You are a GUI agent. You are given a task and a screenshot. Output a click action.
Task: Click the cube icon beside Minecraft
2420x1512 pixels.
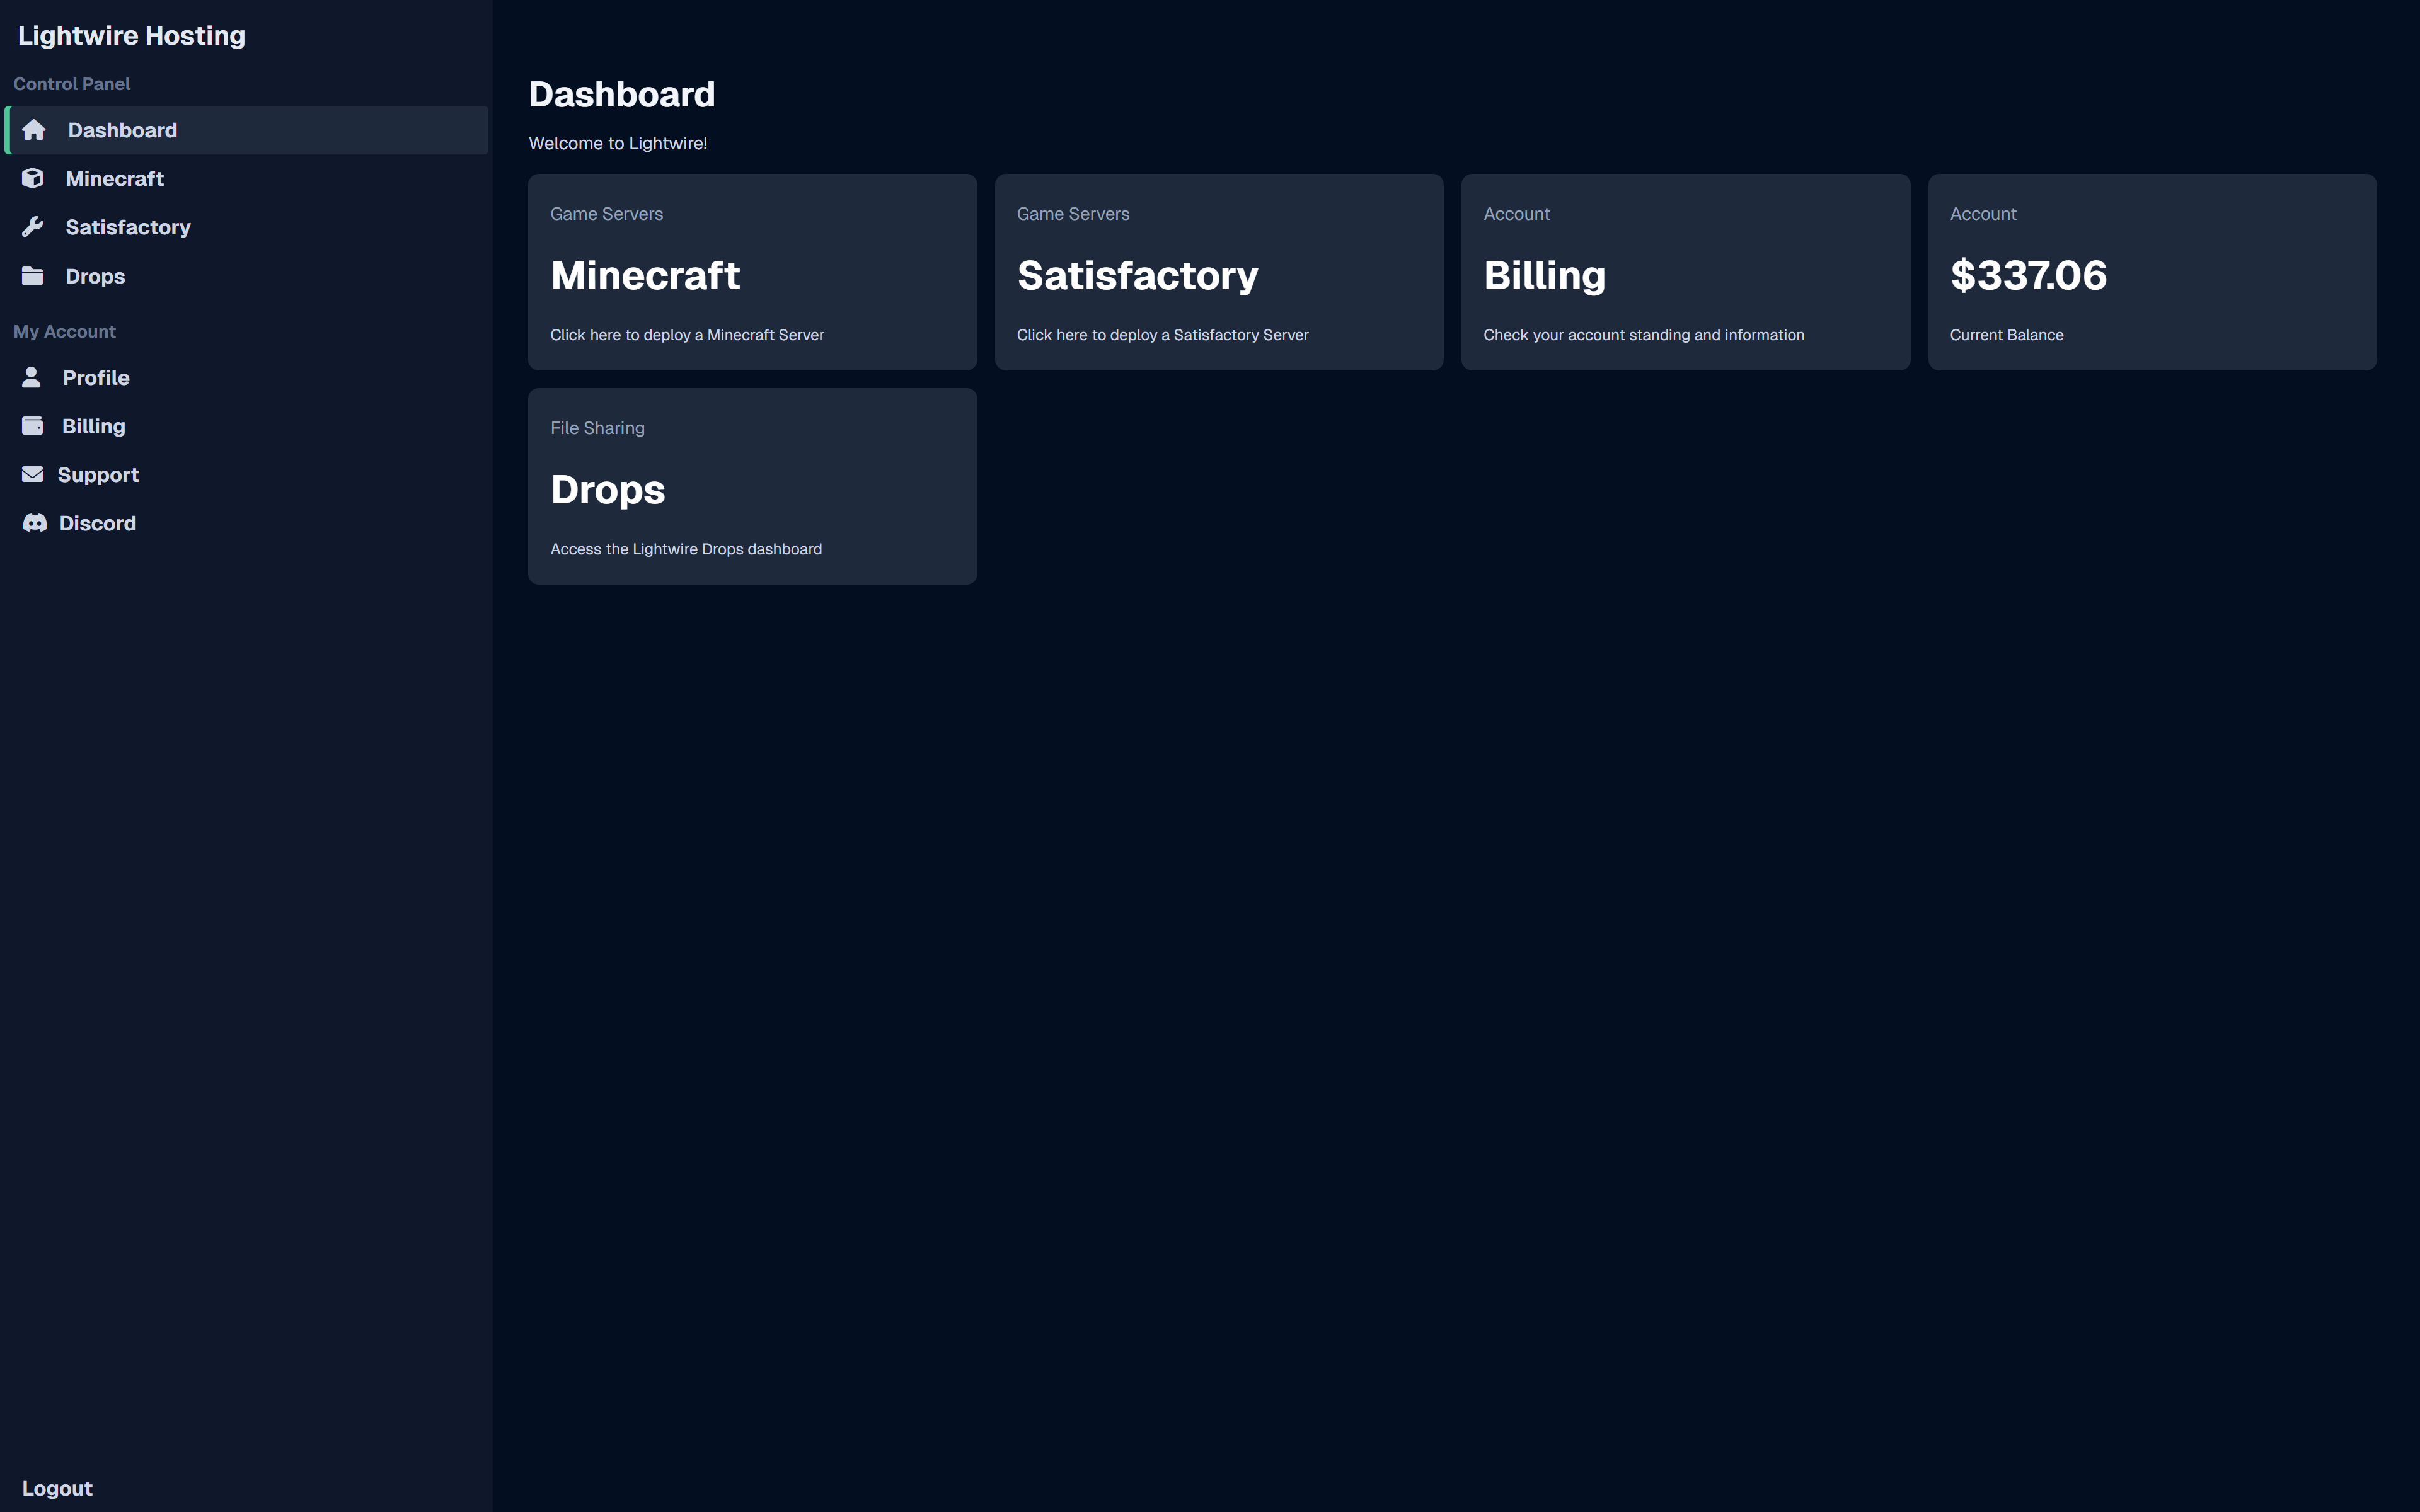[33, 178]
